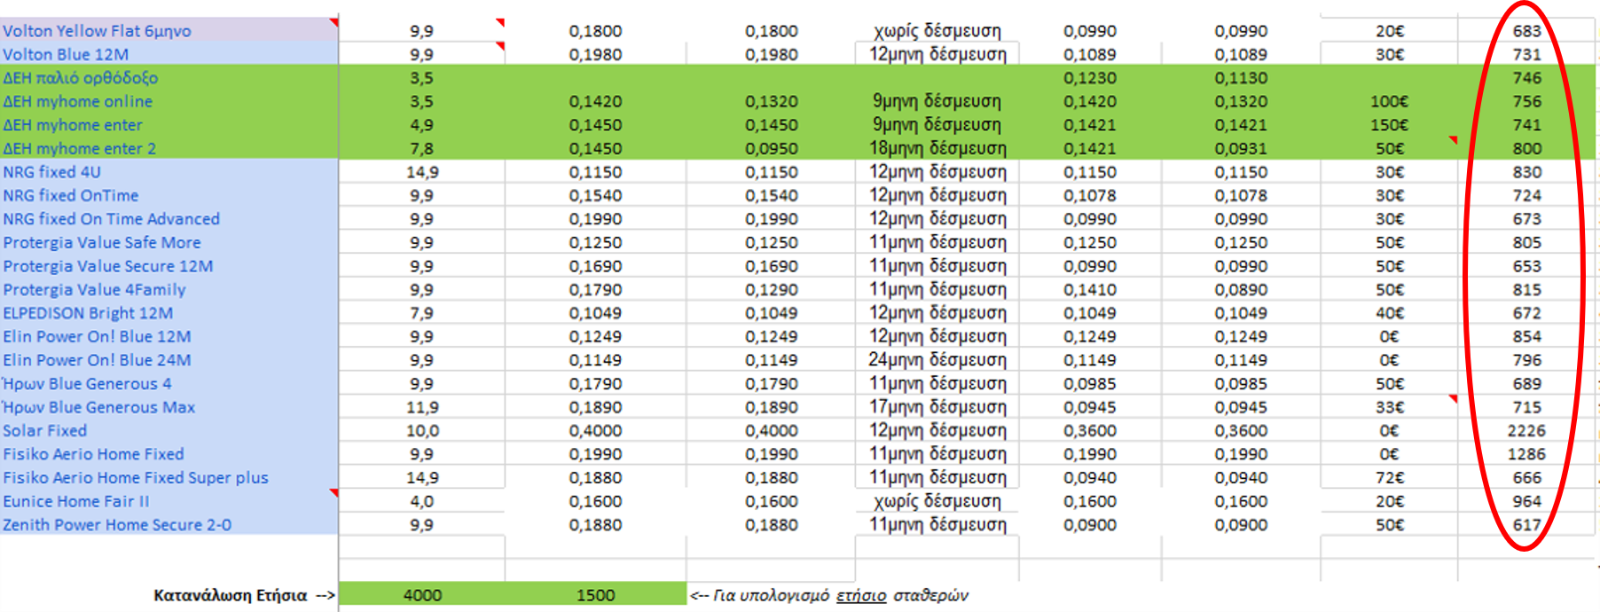
Task: Select Protergia Value Safe More cell
Action: [x=169, y=242]
